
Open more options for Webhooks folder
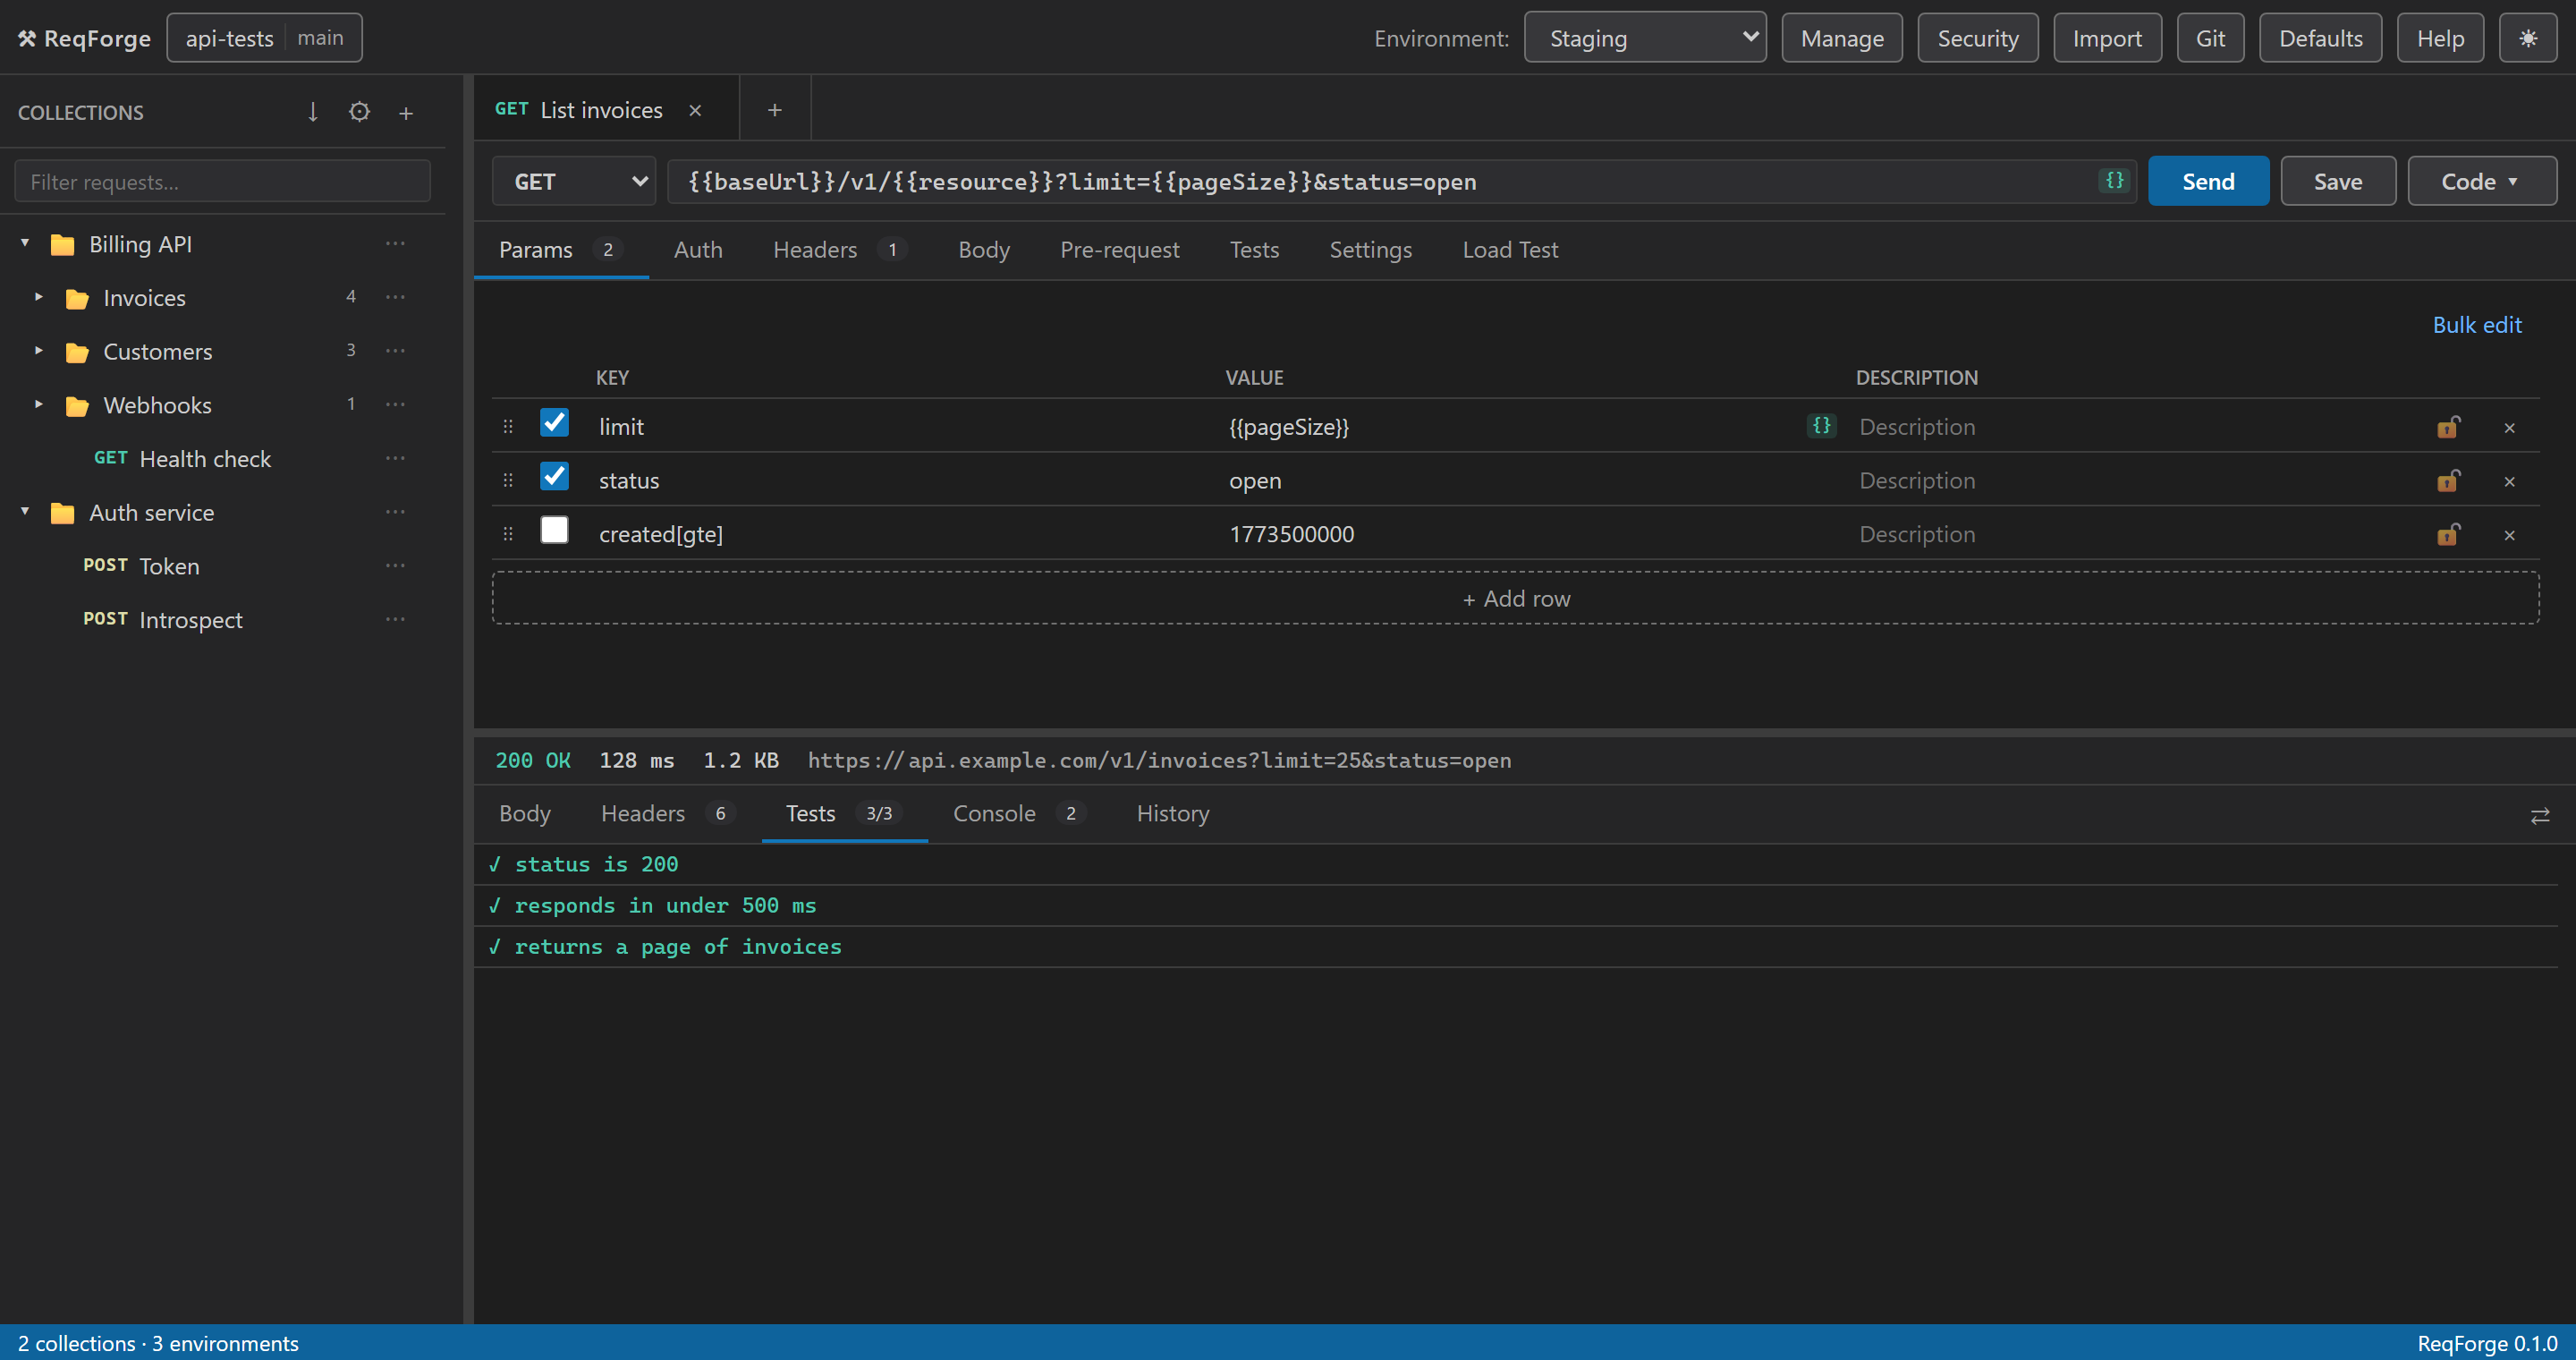click(396, 405)
